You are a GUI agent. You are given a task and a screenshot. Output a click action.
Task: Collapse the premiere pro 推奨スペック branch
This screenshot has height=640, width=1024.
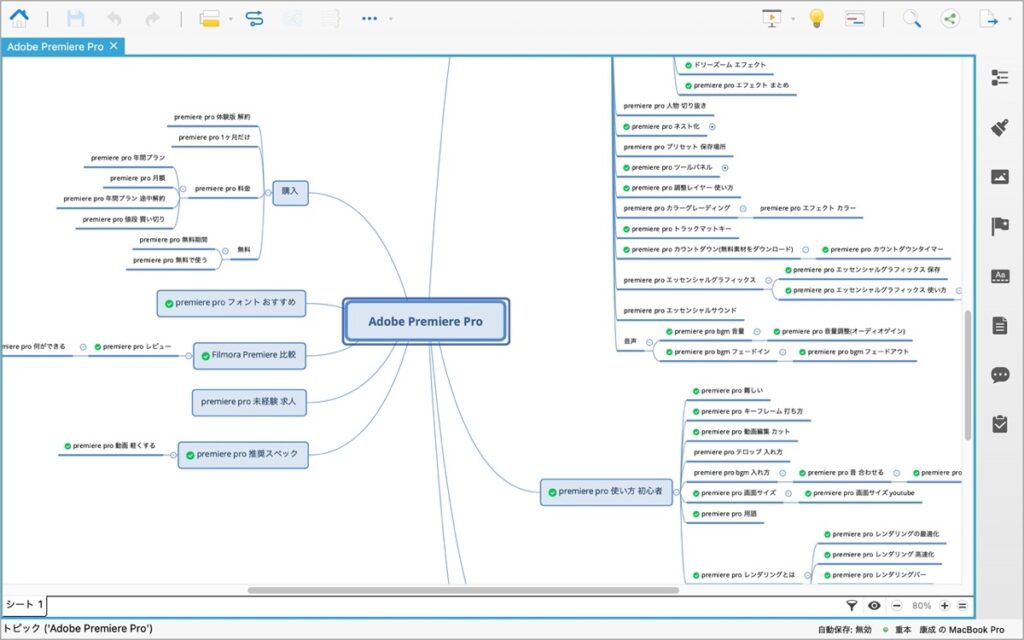[x=173, y=455]
